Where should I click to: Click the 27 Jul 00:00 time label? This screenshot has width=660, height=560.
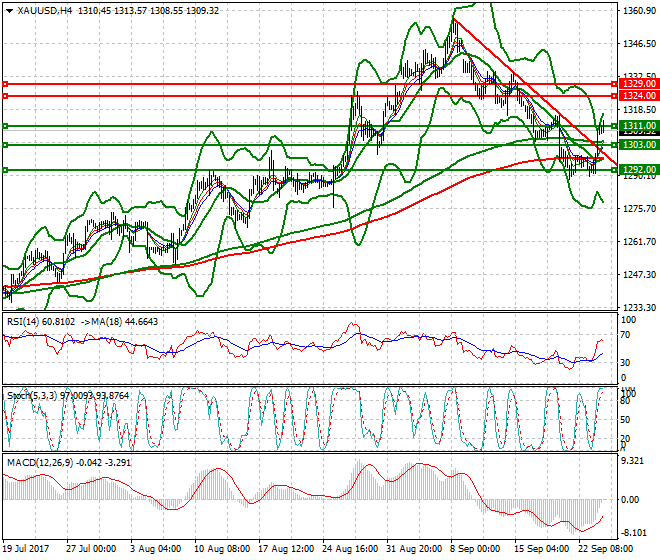[x=91, y=549]
